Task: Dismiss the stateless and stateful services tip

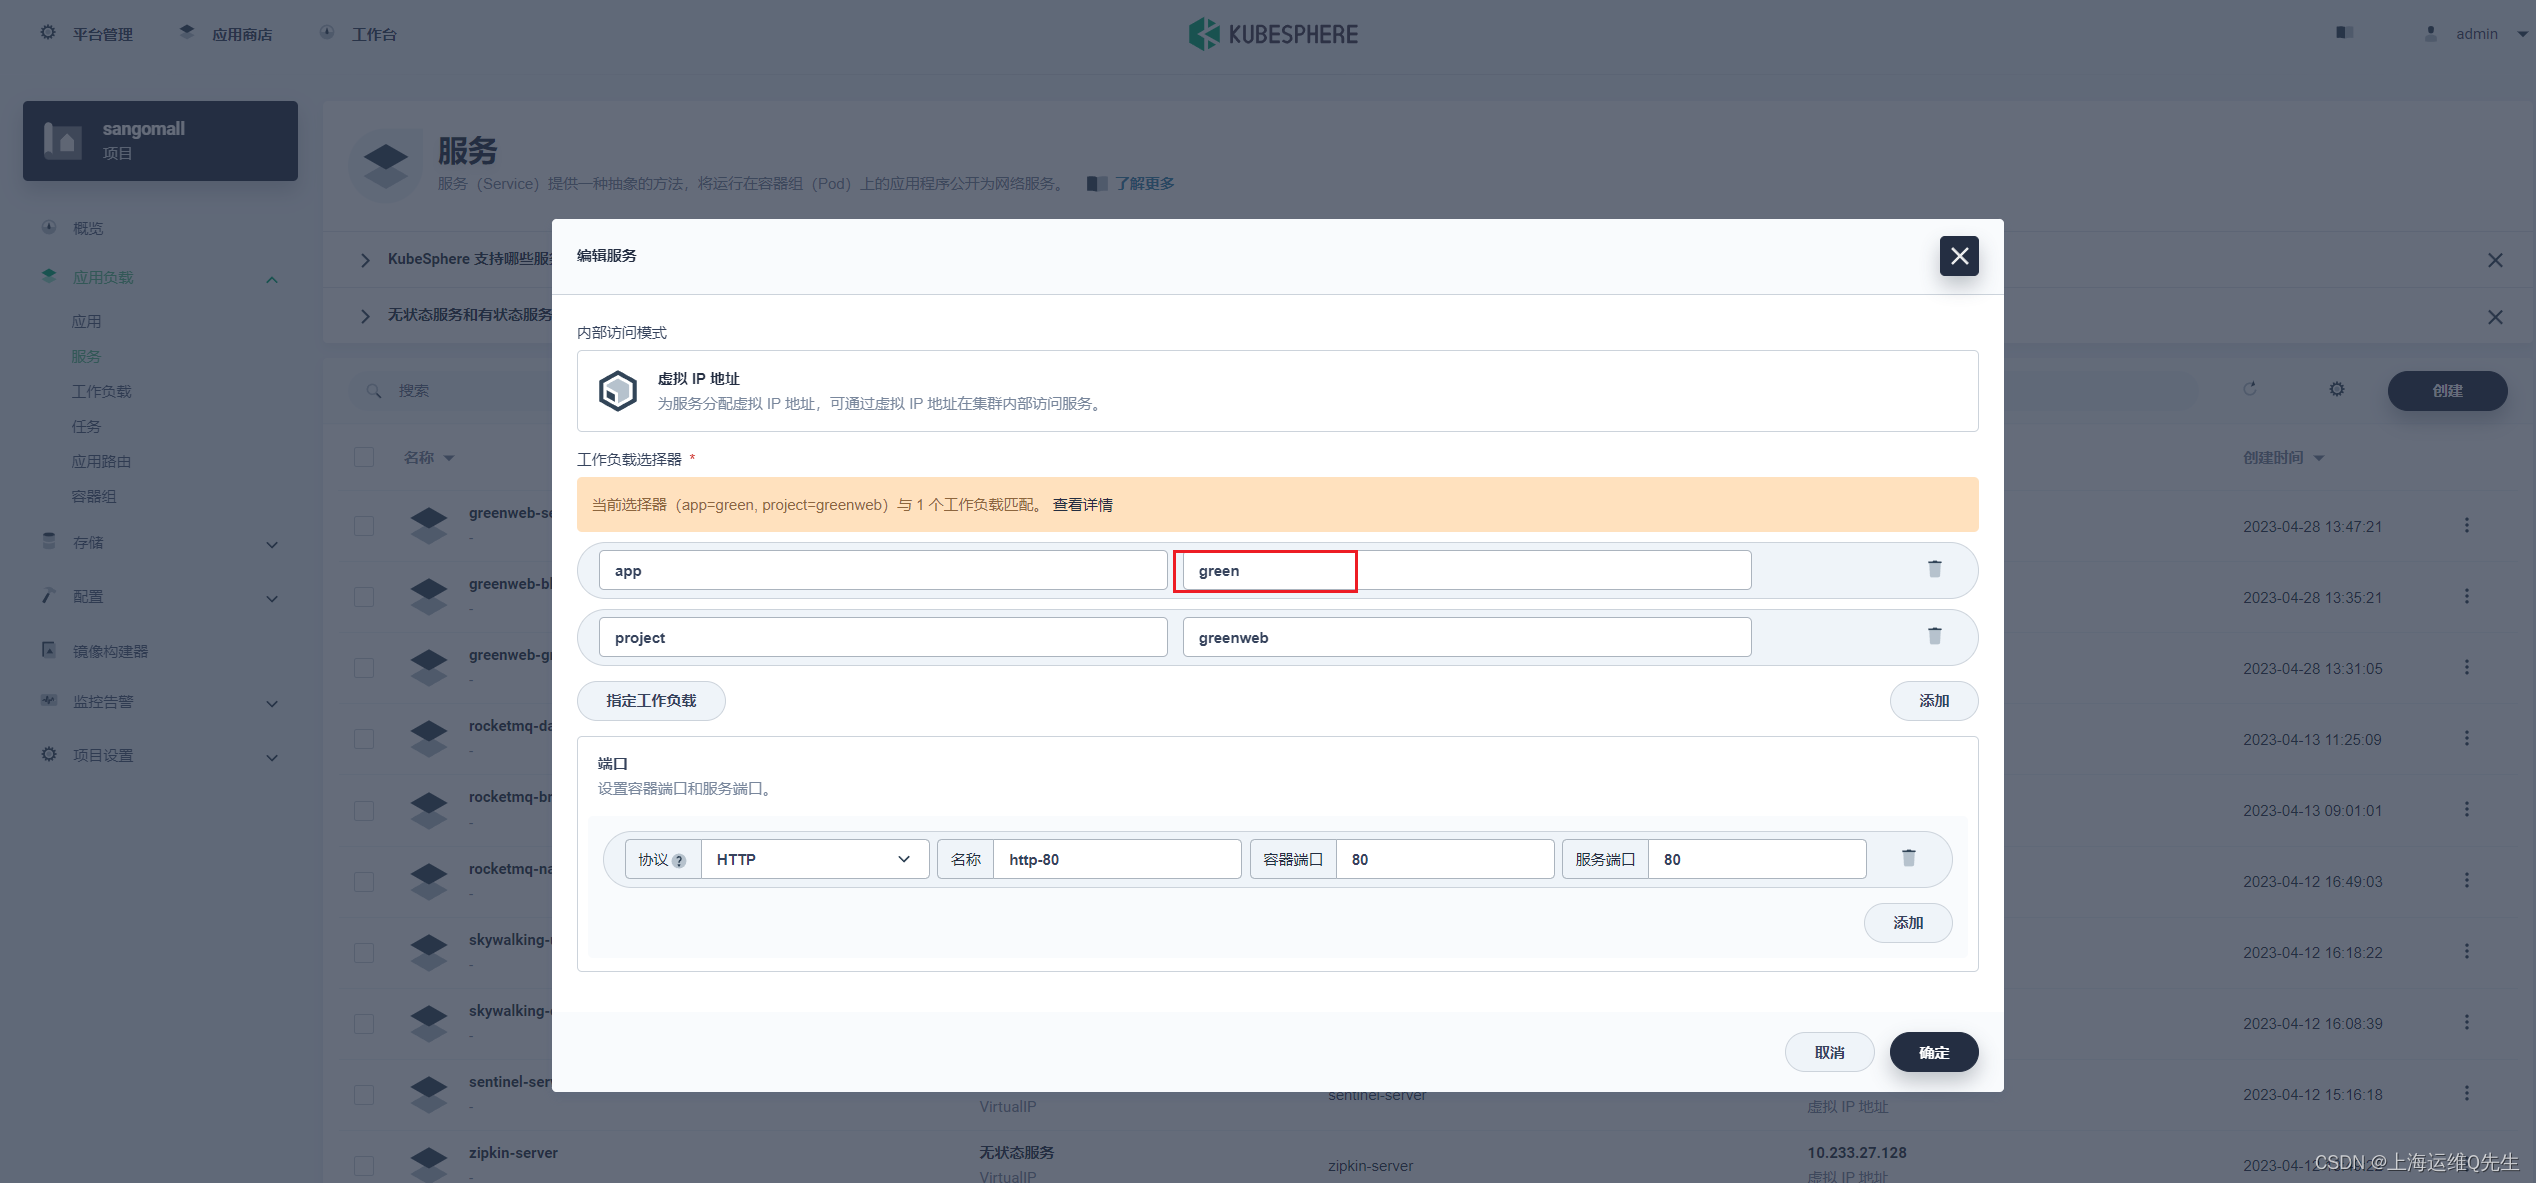Action: pos(2495,317)
